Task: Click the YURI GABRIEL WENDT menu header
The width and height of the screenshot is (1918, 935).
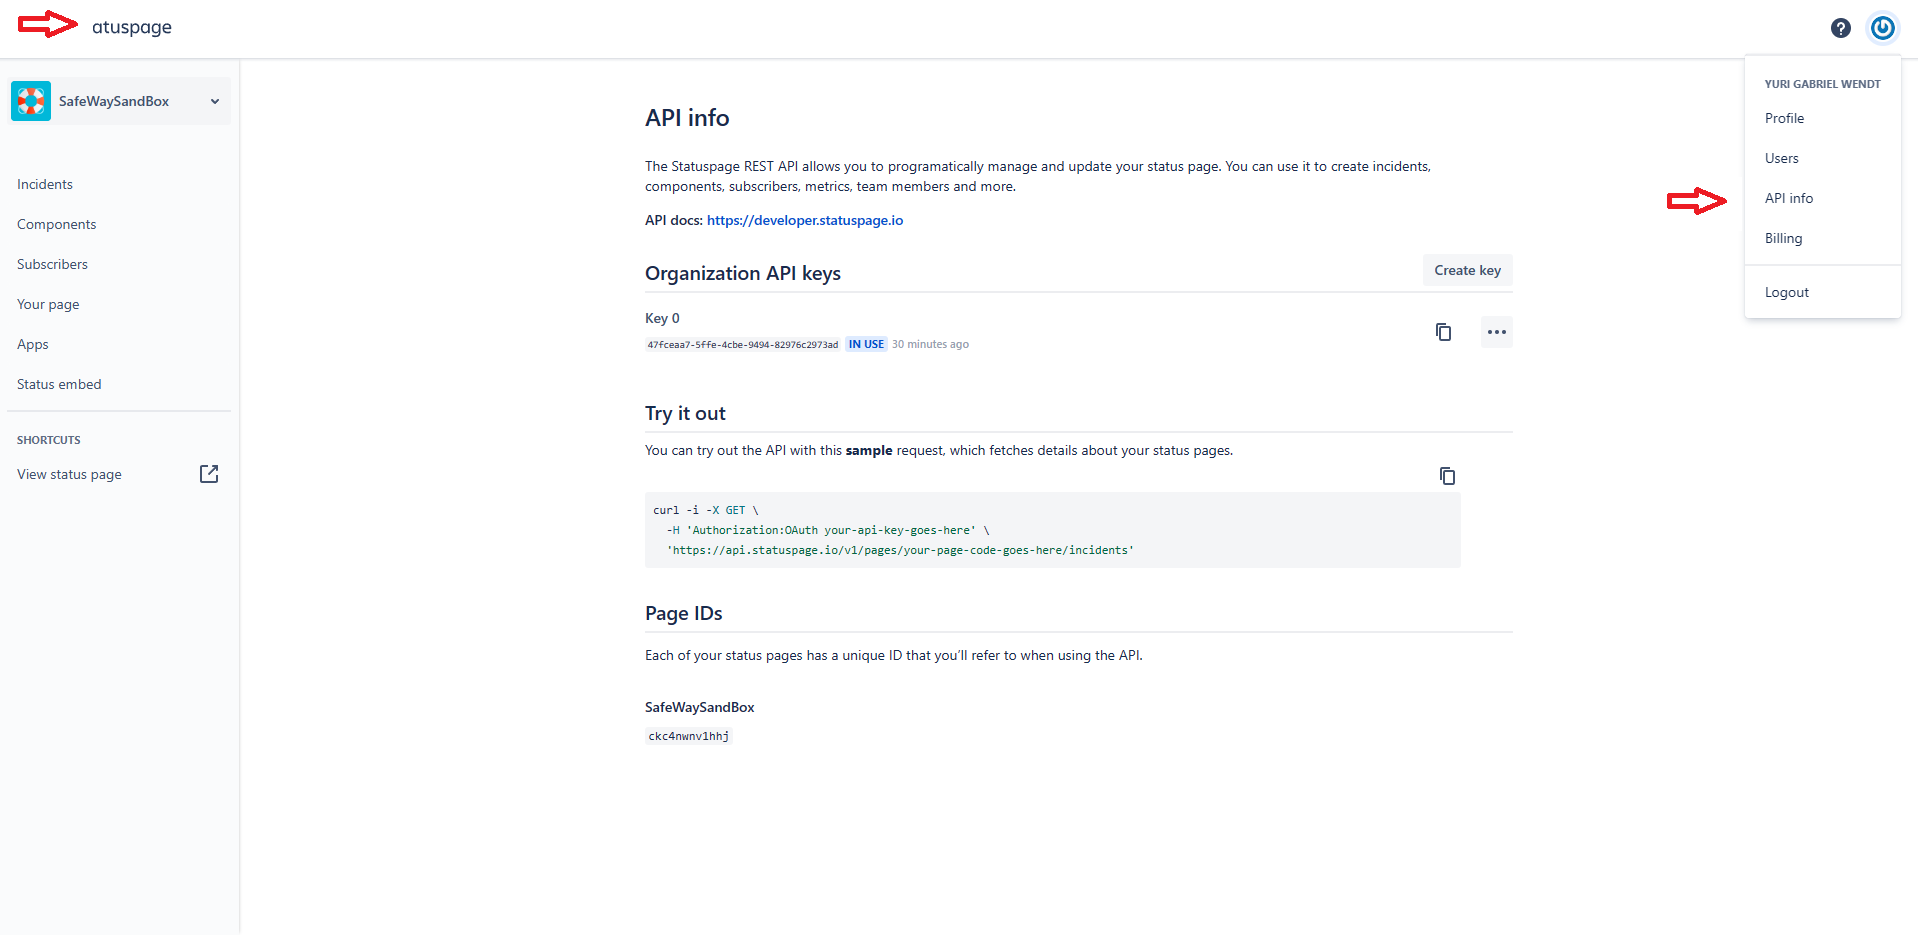Action: click(1822, 84)
